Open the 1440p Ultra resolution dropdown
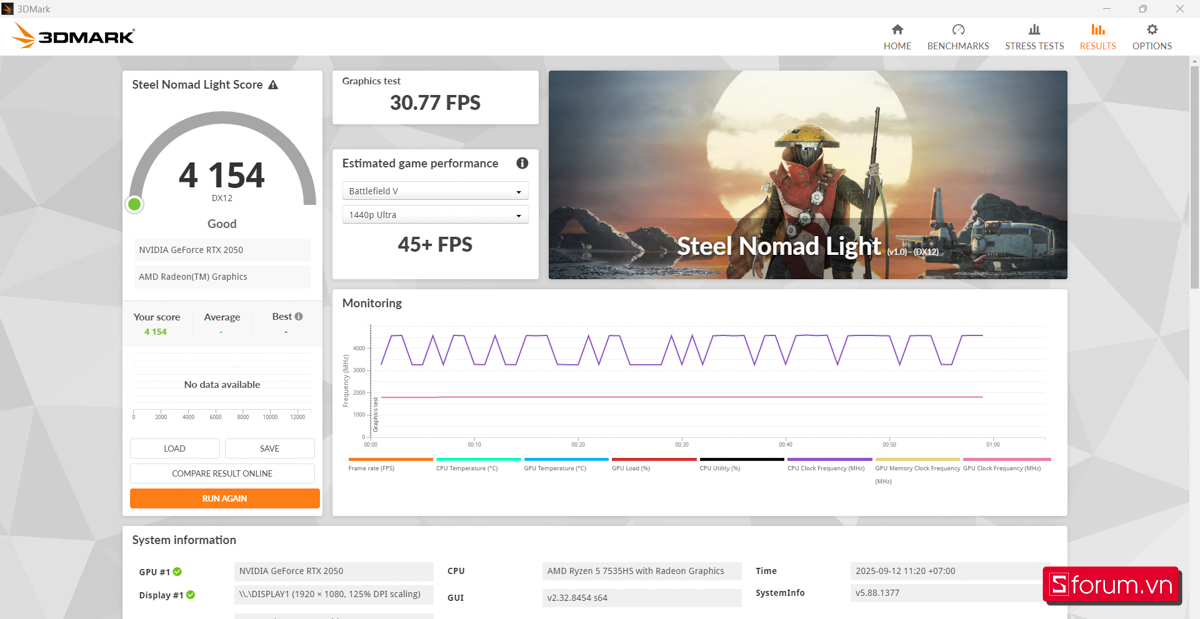Image resolution: width=1200 pixels, height=619 pixels. pos(435,215)
